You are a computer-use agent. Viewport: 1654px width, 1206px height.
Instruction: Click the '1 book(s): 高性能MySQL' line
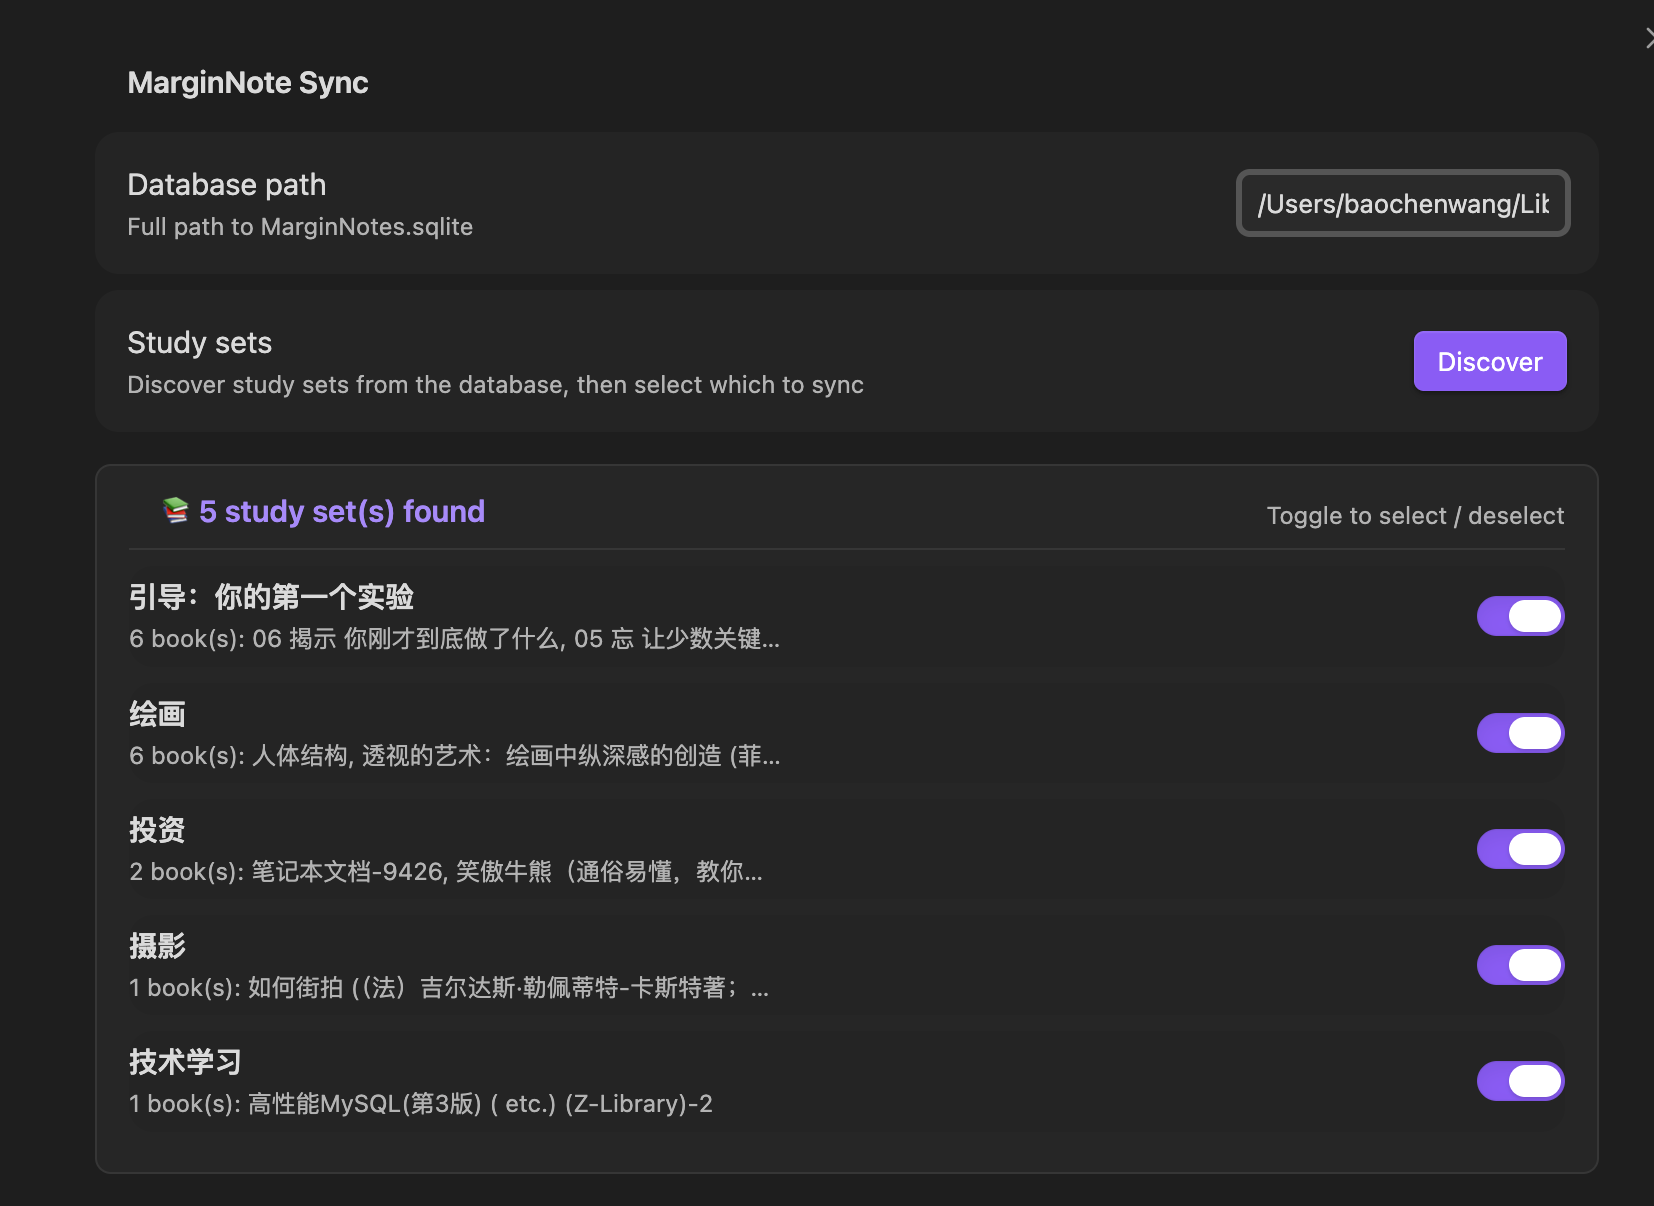click(x=421, y=1104)
